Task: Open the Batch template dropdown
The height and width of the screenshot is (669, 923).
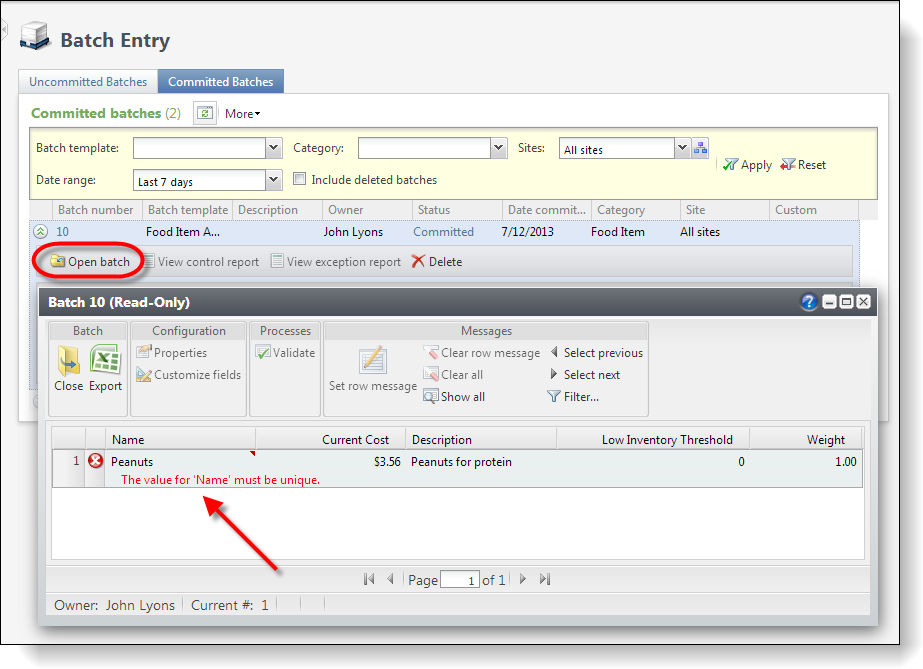Action: coord(273,148)
